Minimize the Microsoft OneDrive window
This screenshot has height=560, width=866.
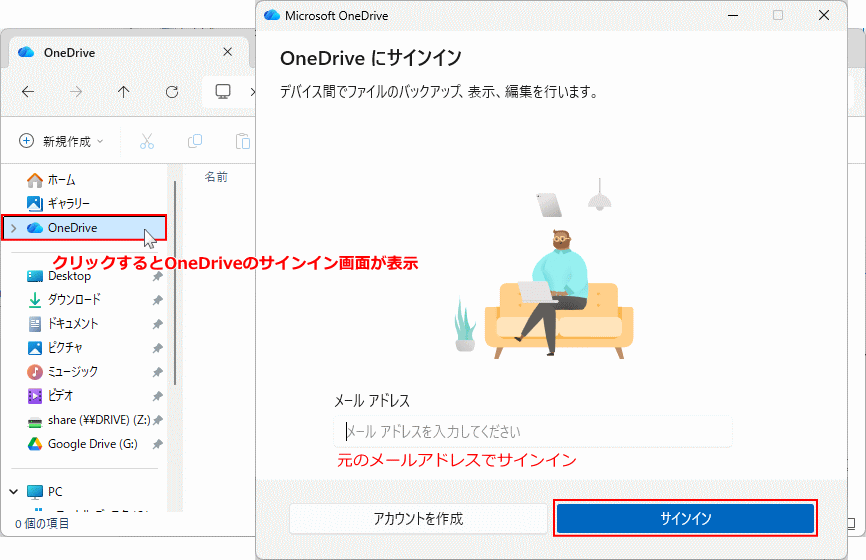(733, 15)
